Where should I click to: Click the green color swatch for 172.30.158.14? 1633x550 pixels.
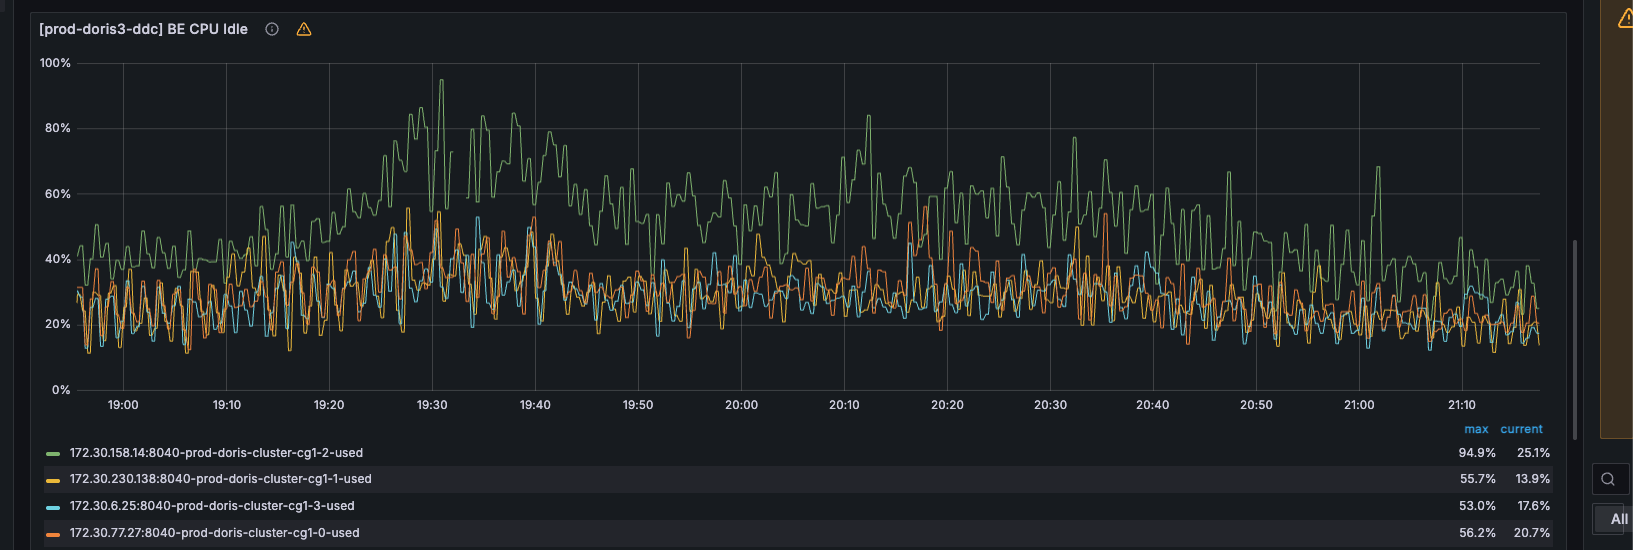(53, 454)
